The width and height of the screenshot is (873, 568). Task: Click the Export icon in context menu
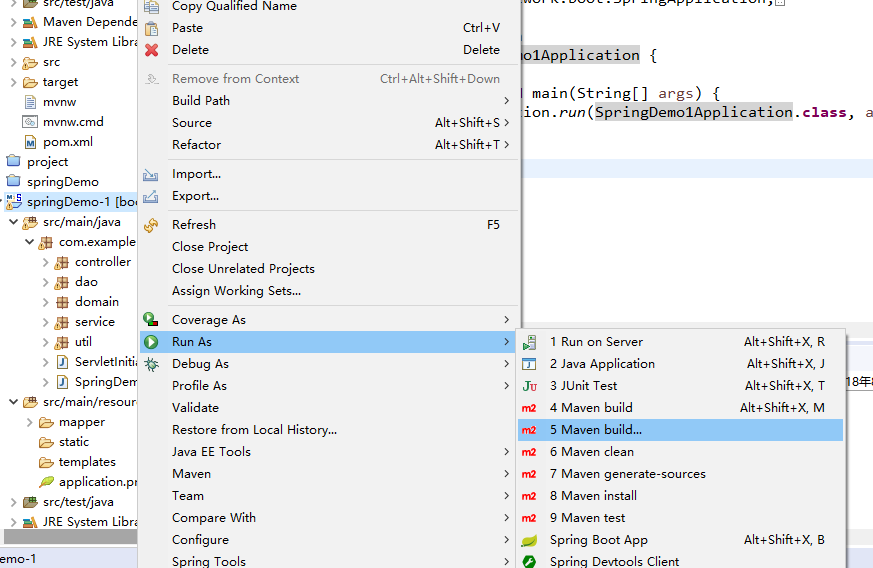pos(150,197)
